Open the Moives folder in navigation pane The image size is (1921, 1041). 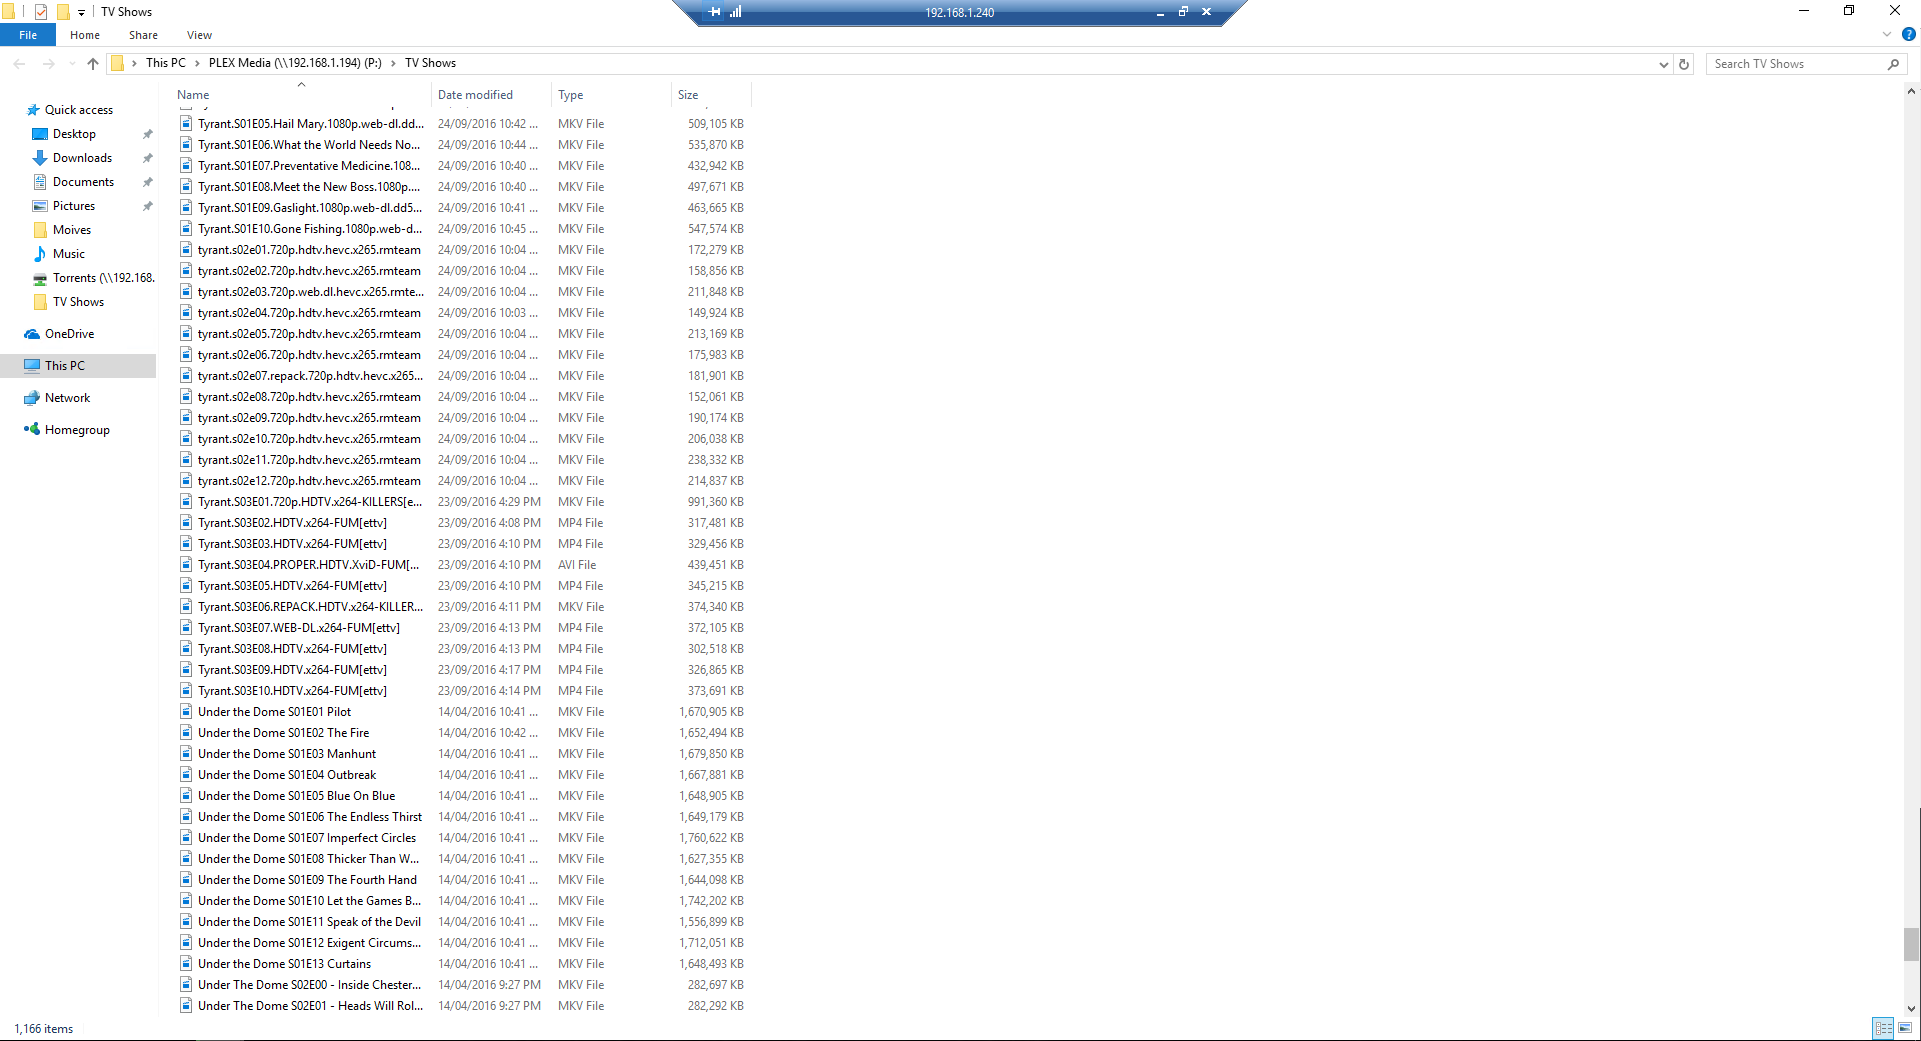pos(71,230)
